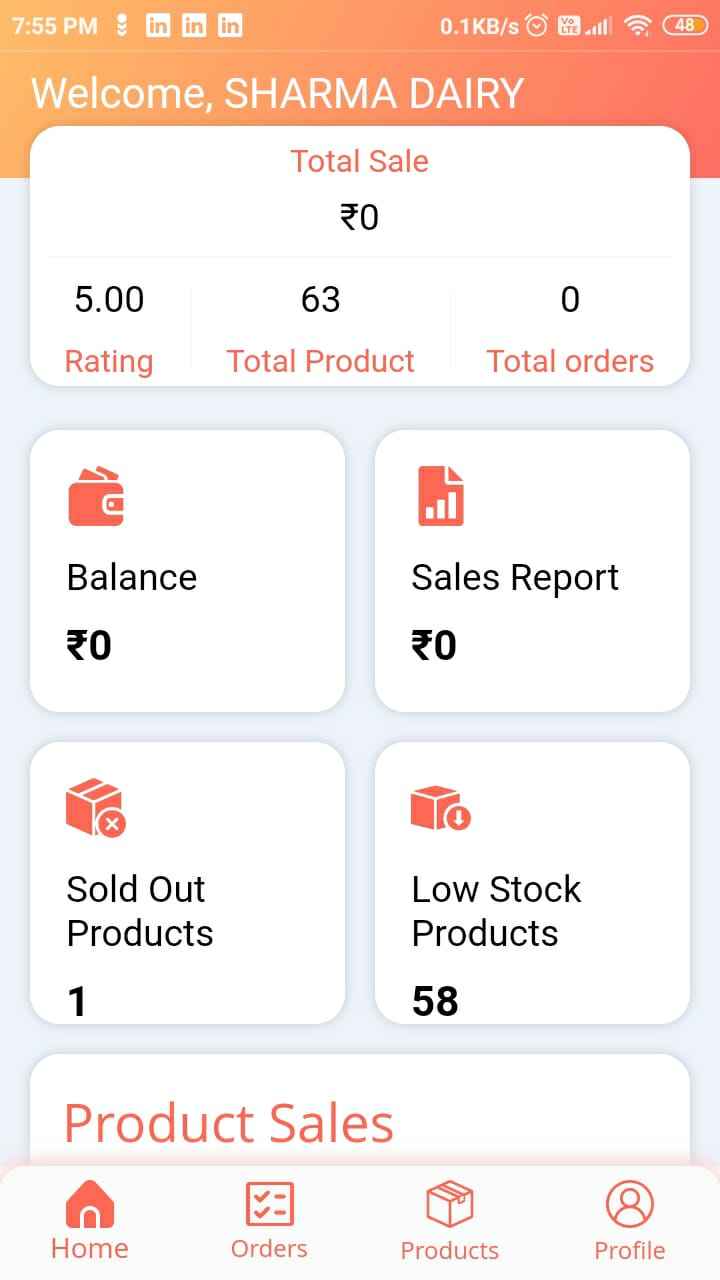The image size is (720, 1280).
Task: Open the Profile tab label
Action: 630,1250
